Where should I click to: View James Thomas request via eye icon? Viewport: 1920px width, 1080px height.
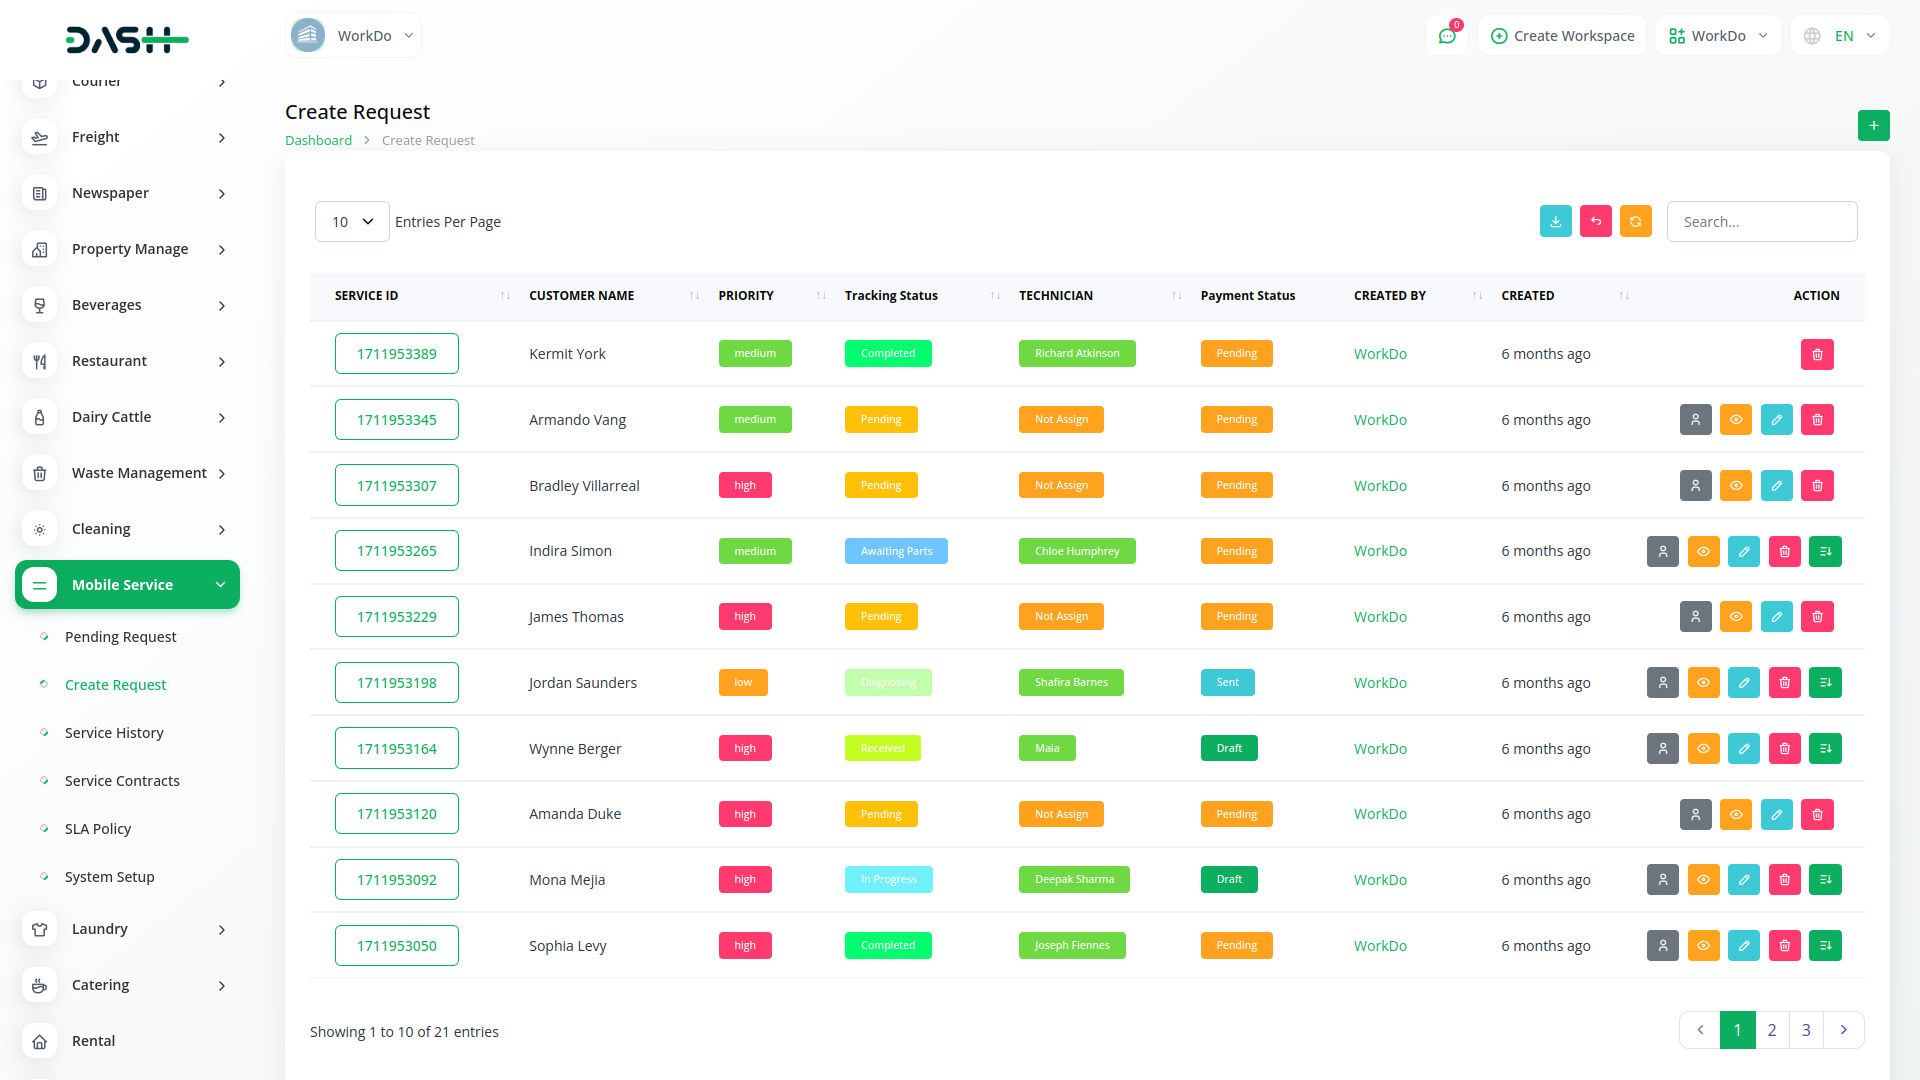1736,617
